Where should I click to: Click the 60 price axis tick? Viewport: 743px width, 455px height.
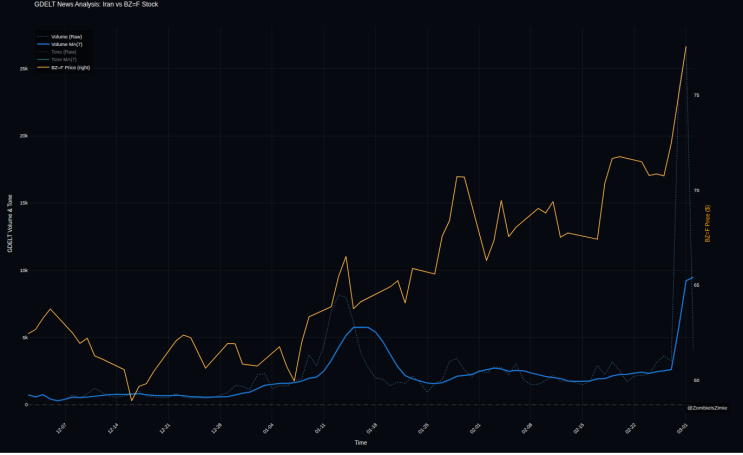(696, 380)
